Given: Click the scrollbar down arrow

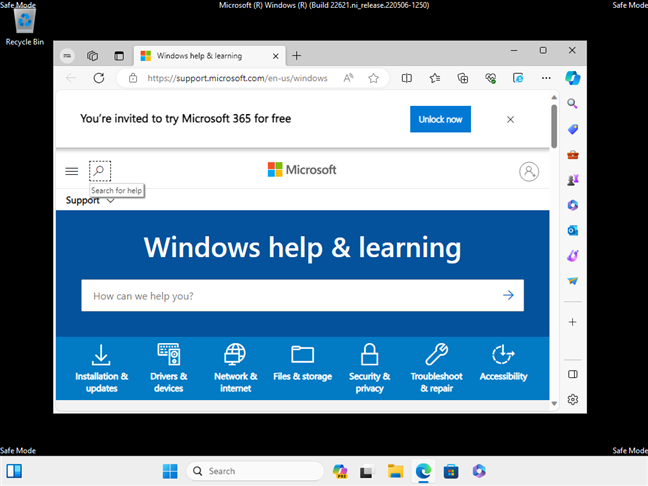Looking at the screenshot, I should 554,404.
